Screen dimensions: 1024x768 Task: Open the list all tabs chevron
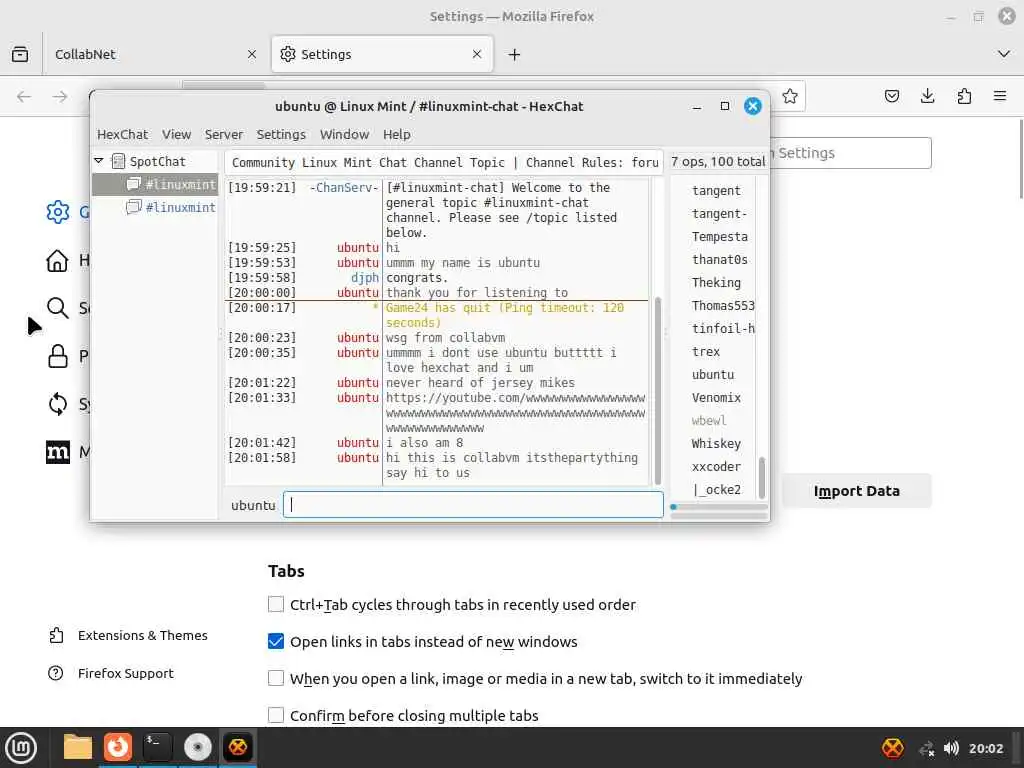[x=1004, y=54]
